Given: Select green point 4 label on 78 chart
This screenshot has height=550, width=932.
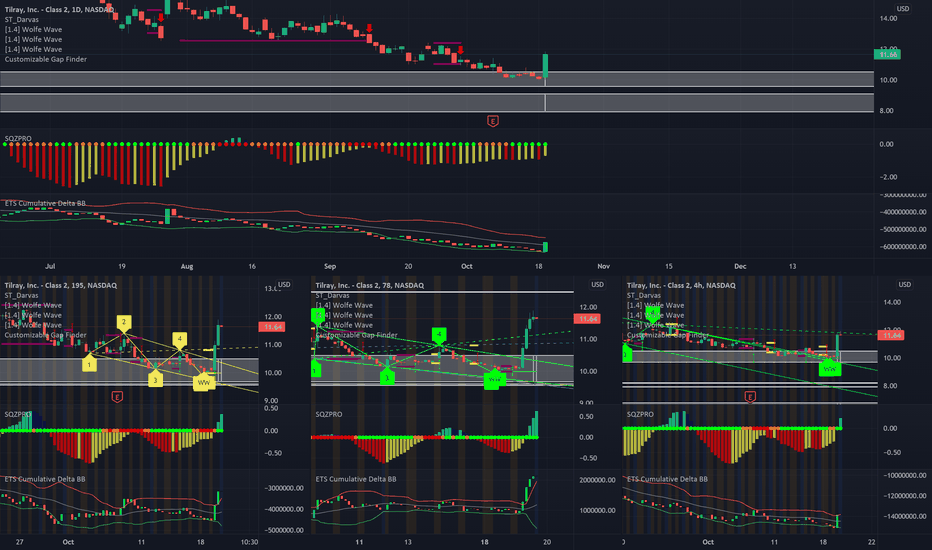Looking at the screenshot, I should click(x=439, y=335).
